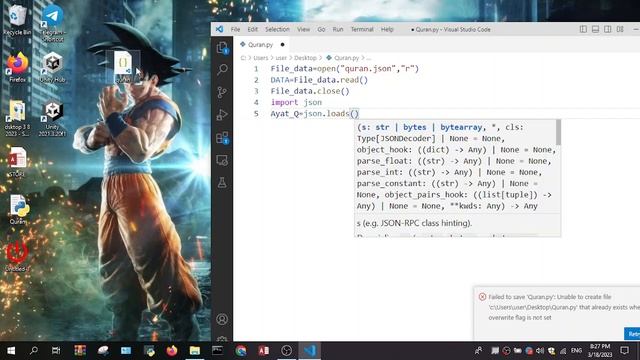Open Chrome from taskbar
Viewport: 640px width, 360px height.
pyautogui.click(x=241, y=351)
